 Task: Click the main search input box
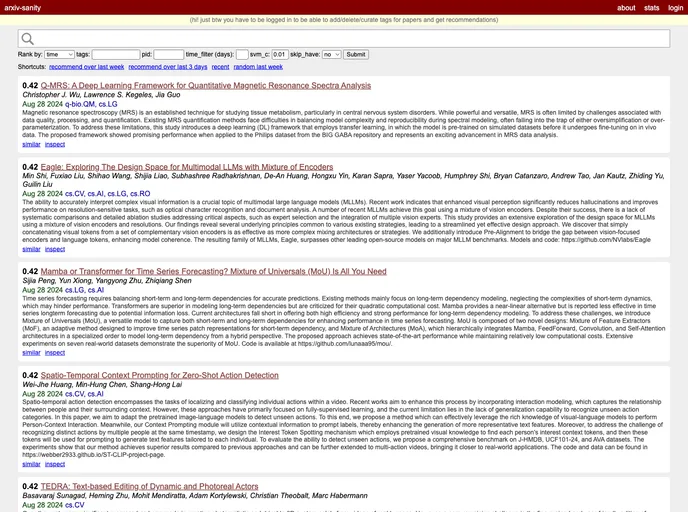tap(344, 39)
